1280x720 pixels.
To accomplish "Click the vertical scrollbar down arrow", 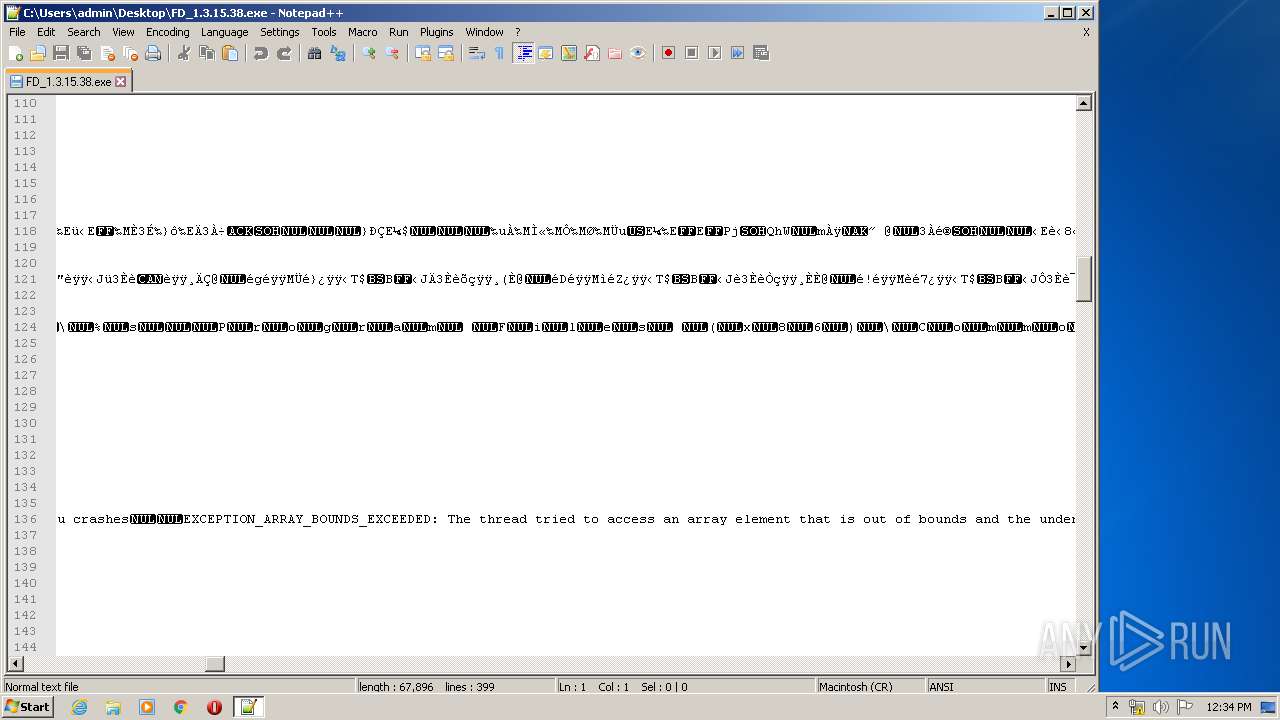I will point(1084,648).
